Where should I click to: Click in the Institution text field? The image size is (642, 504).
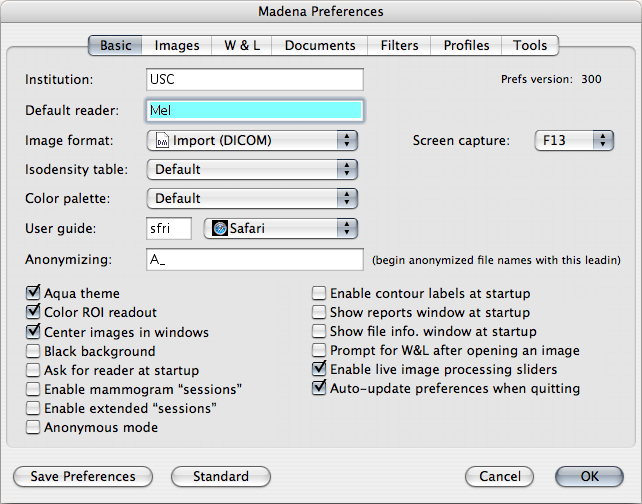tap(254, 79)
